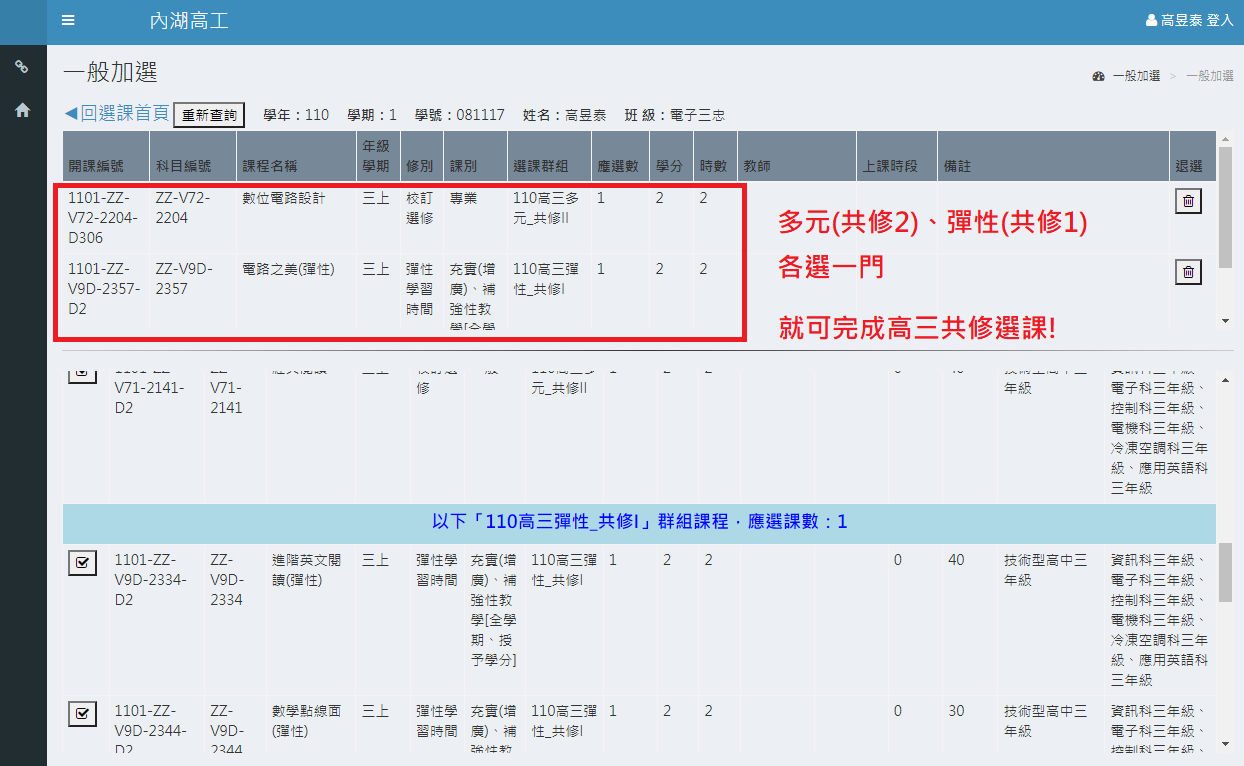Click the 課程名稱 column header
This screenshot has width=1244, height=766.
pyautogui.click(x=270, y=166)
